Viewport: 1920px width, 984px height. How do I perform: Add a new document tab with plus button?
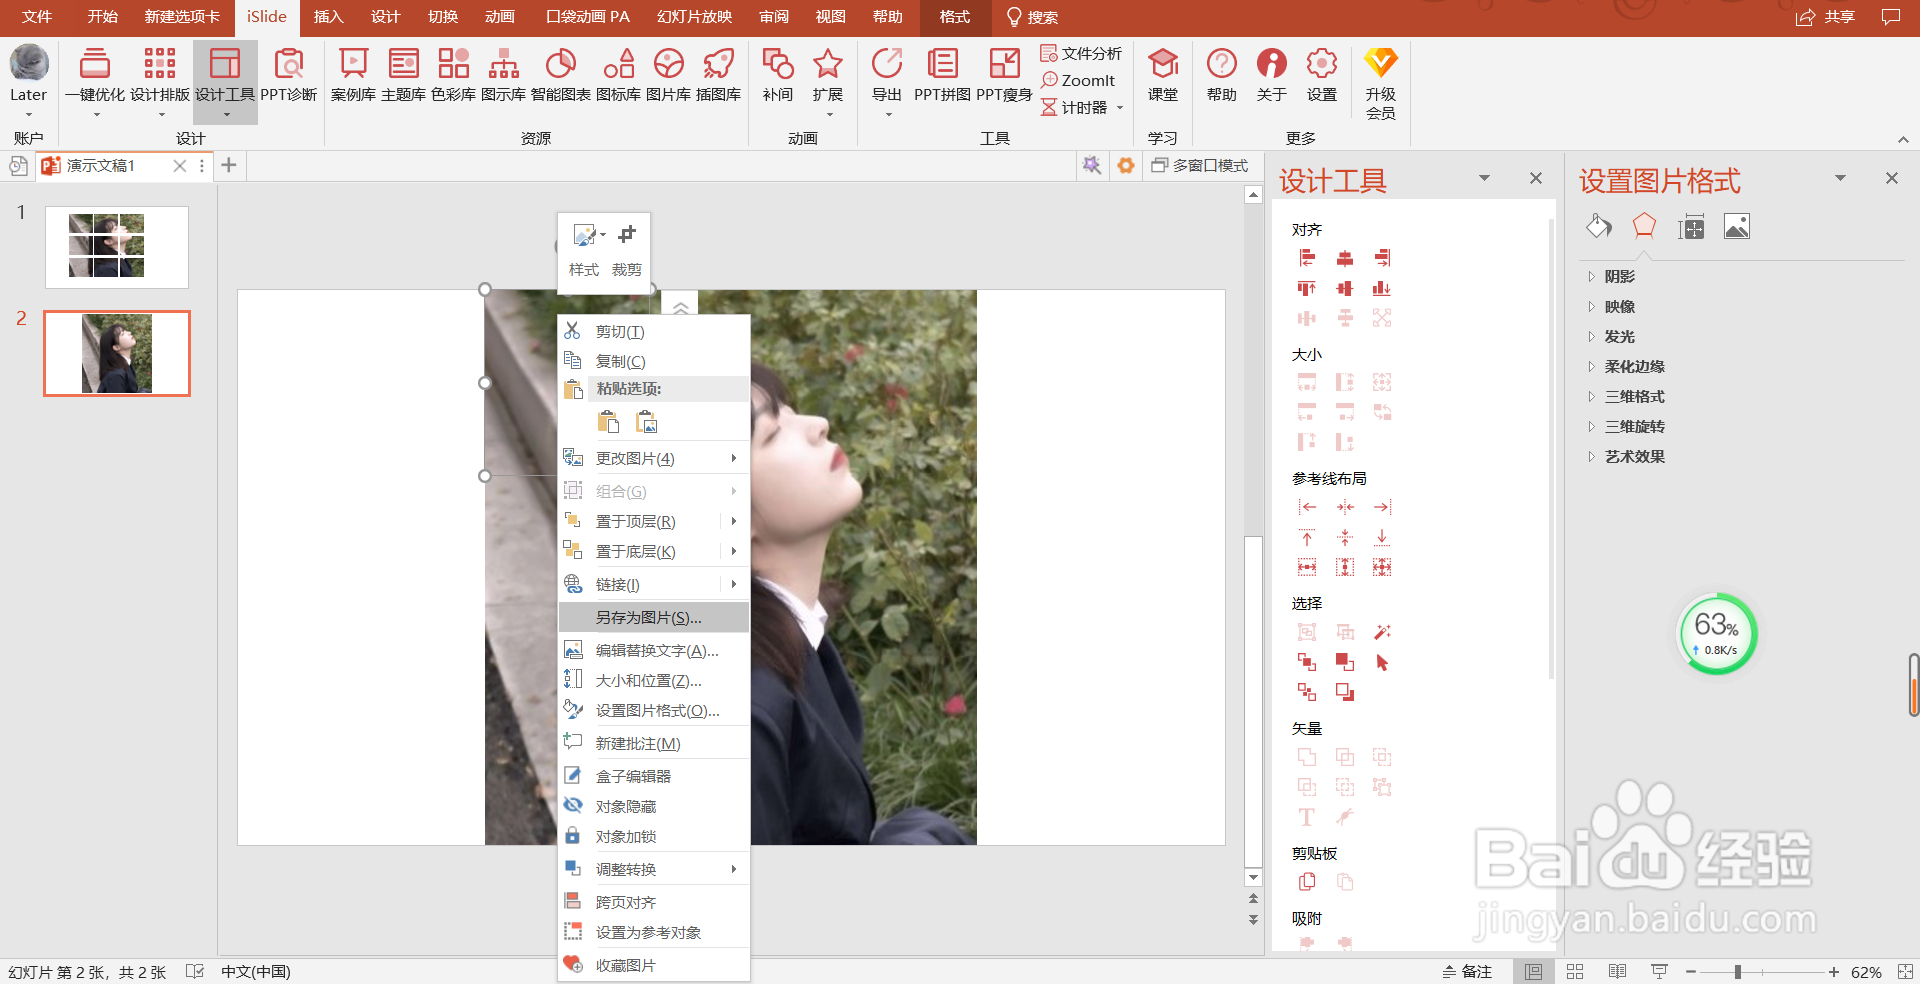click(x=229, y=165)
